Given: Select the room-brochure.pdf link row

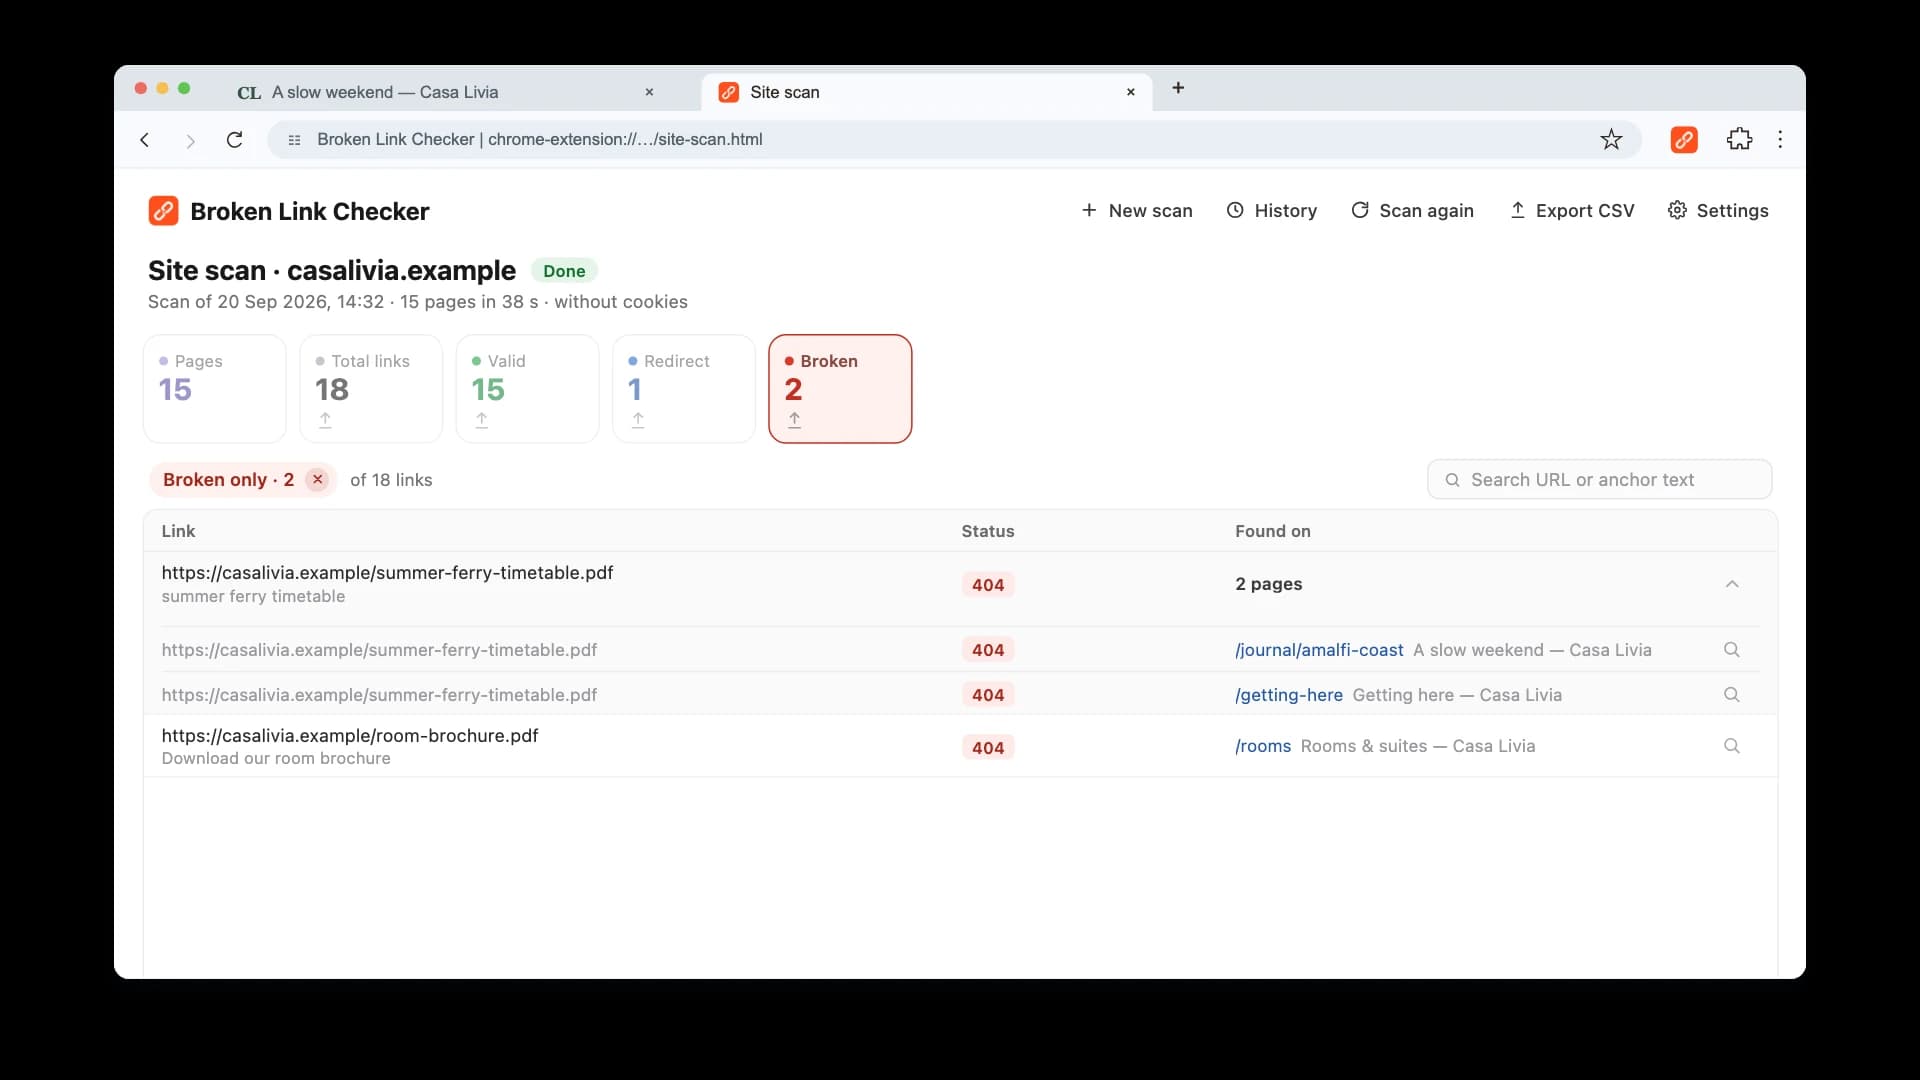Looking at the screenshot, I should click(960, 746).
